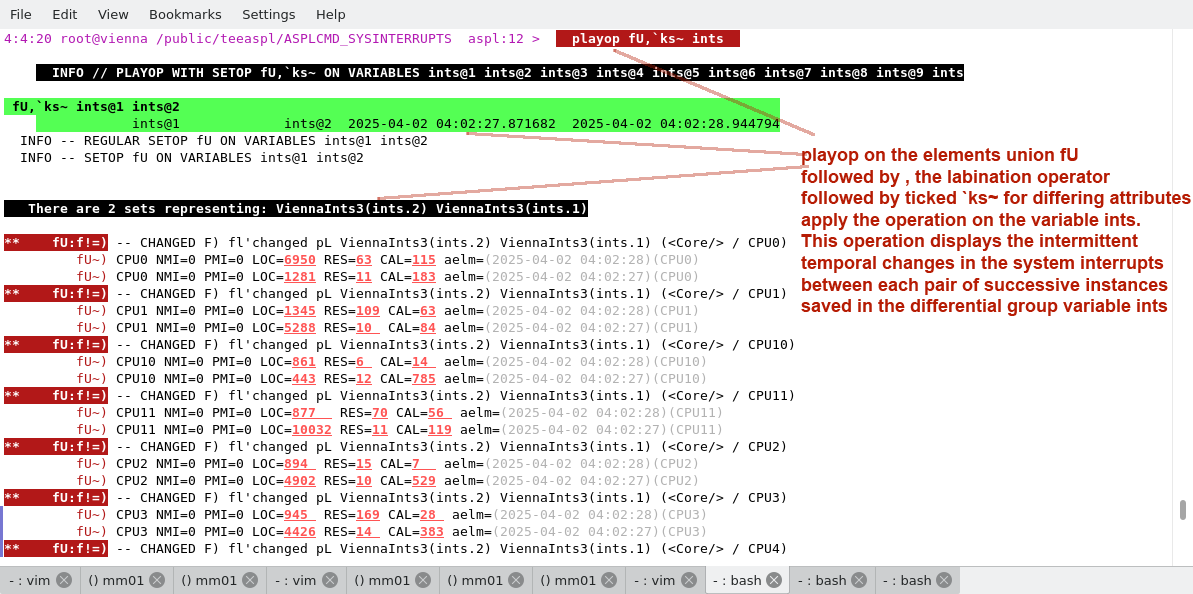Close the first vim tab
Screen dimensions: 1193x594
point(64,580)
